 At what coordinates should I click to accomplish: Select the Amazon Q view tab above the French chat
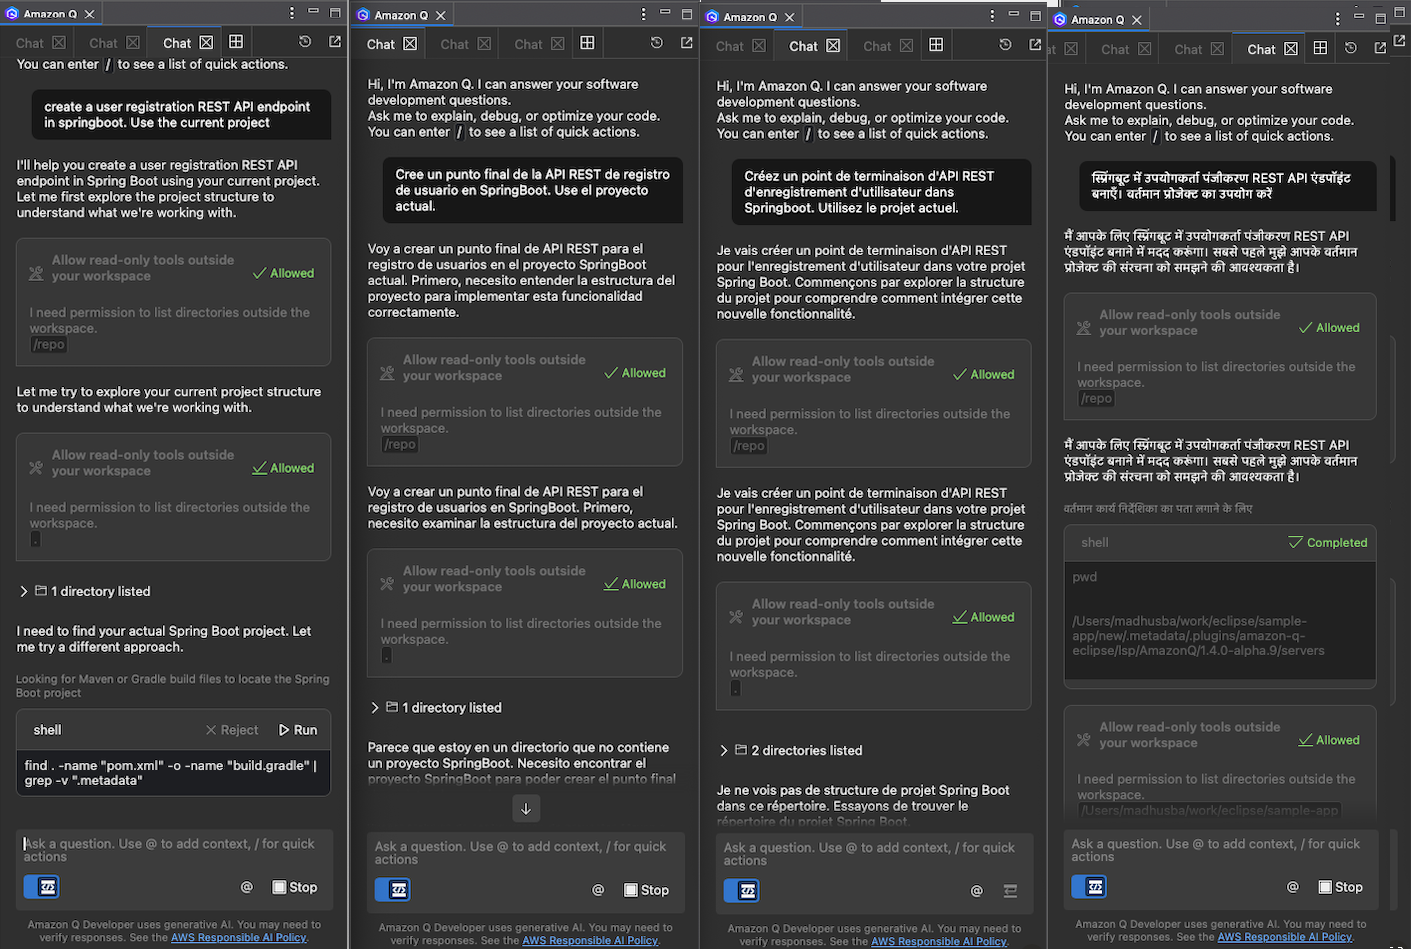[x=750, y=16]
